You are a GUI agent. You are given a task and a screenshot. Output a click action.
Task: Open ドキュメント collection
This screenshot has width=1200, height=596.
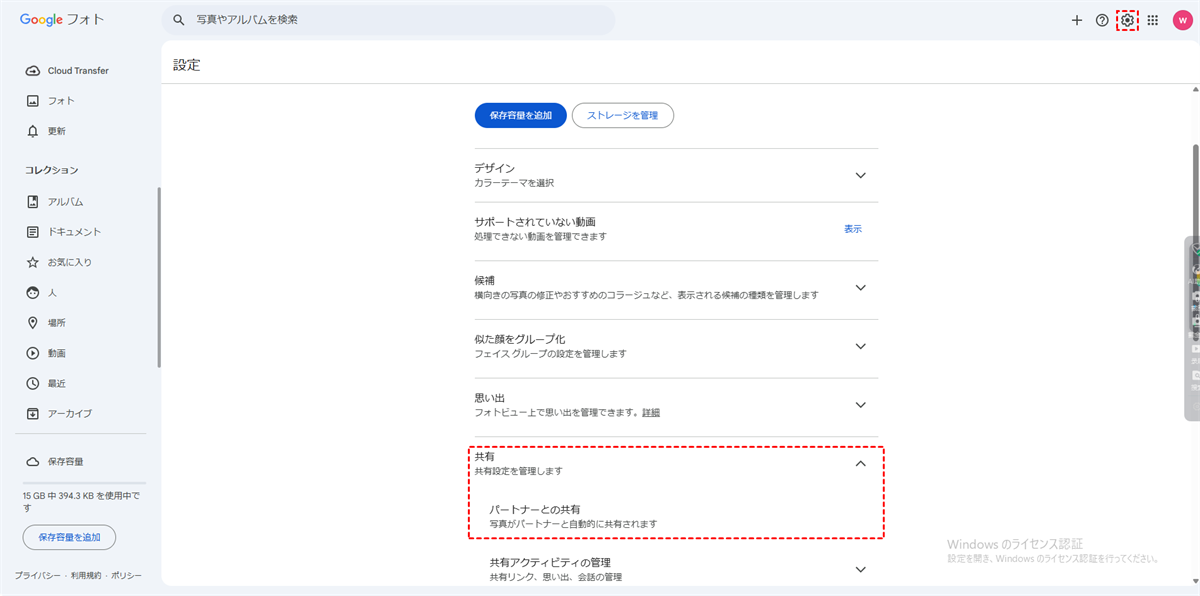(74, 232)
